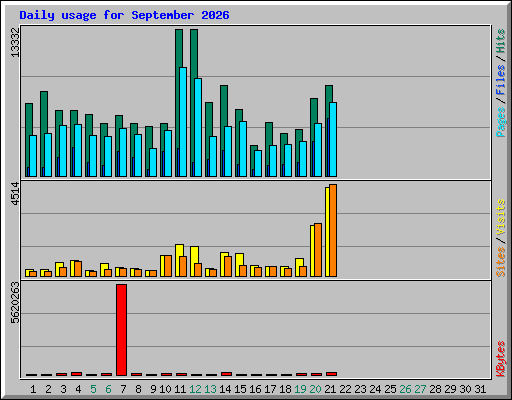Click green weekend day label 6
This screenshot has height=400, width=512.
tap(108, 389)
